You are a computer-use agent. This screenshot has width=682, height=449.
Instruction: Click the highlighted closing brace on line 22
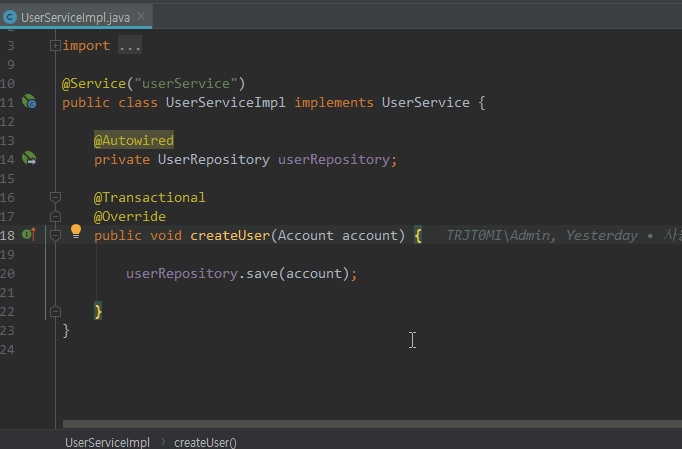pyautogui.click(x=98, y=311)
